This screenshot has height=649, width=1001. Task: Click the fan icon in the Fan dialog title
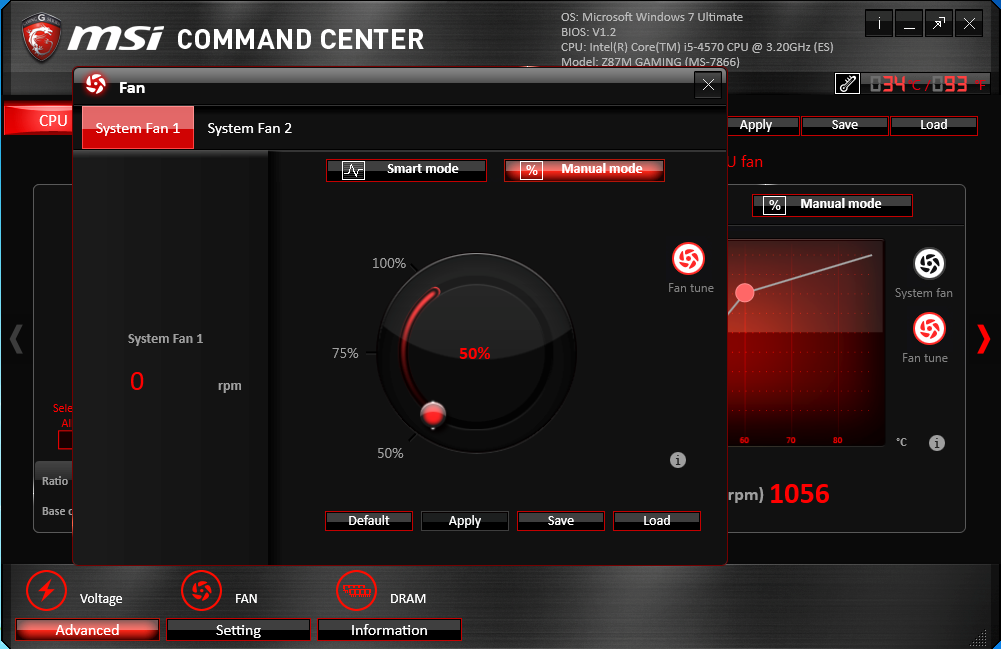click(96, 84)
